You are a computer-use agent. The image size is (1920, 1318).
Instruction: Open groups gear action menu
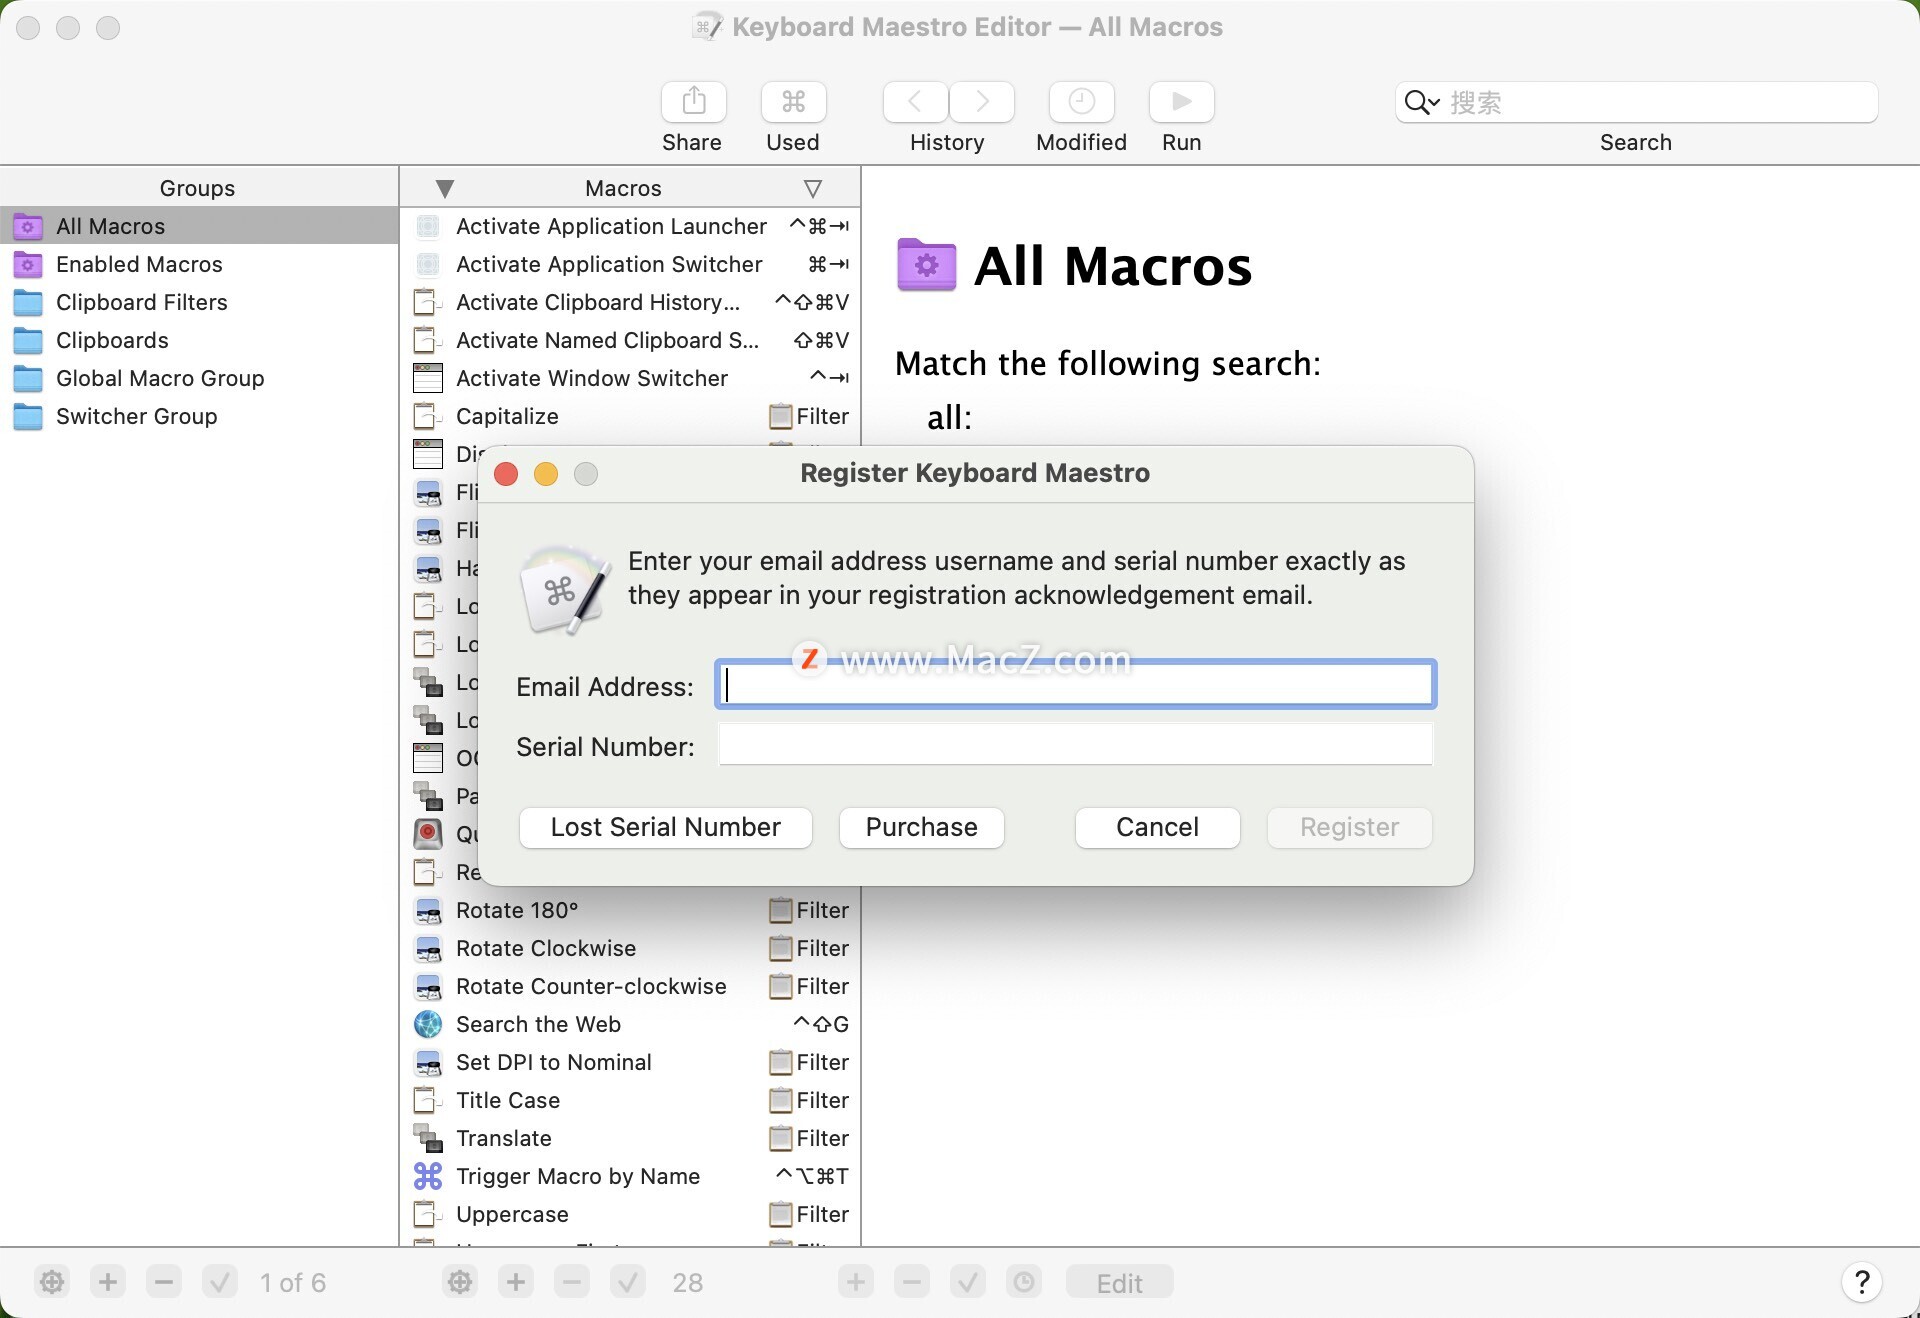point(52,1282)
